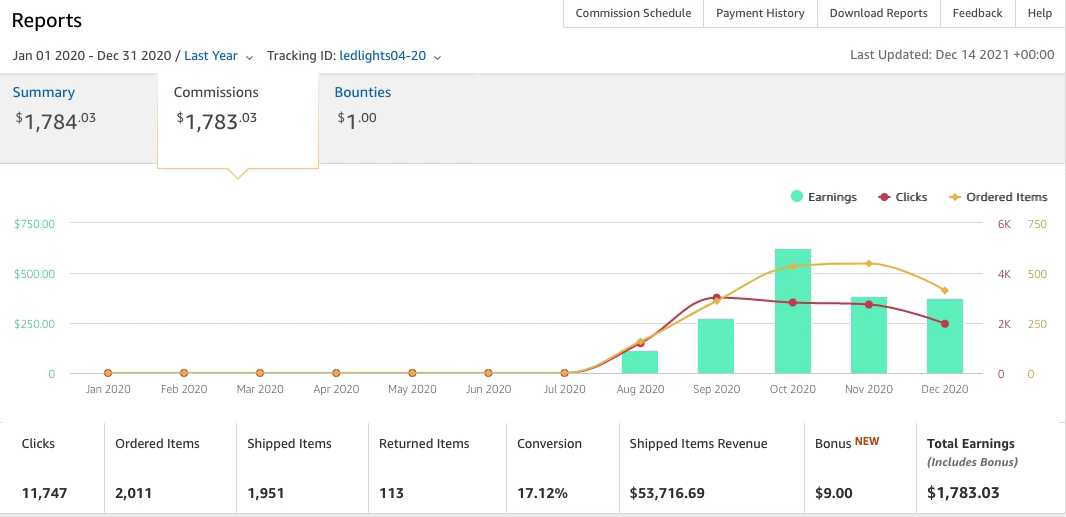This screenshot has width=1066, height=517.
Task: Click the Clicks legend label
Action: 911,197
